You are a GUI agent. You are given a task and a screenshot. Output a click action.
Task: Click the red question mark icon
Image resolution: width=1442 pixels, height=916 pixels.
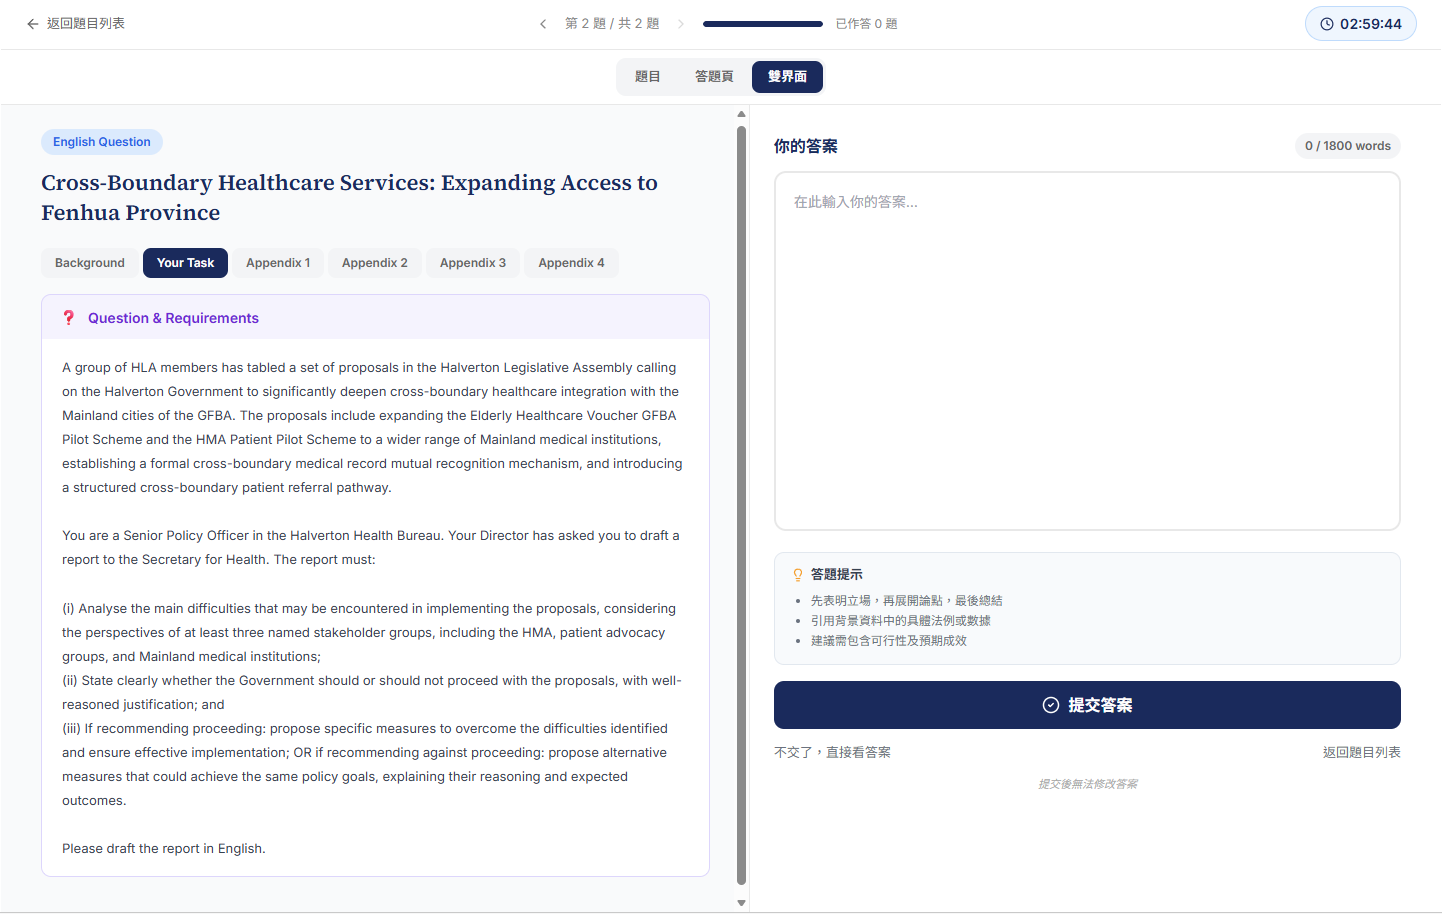click(68, 318)
